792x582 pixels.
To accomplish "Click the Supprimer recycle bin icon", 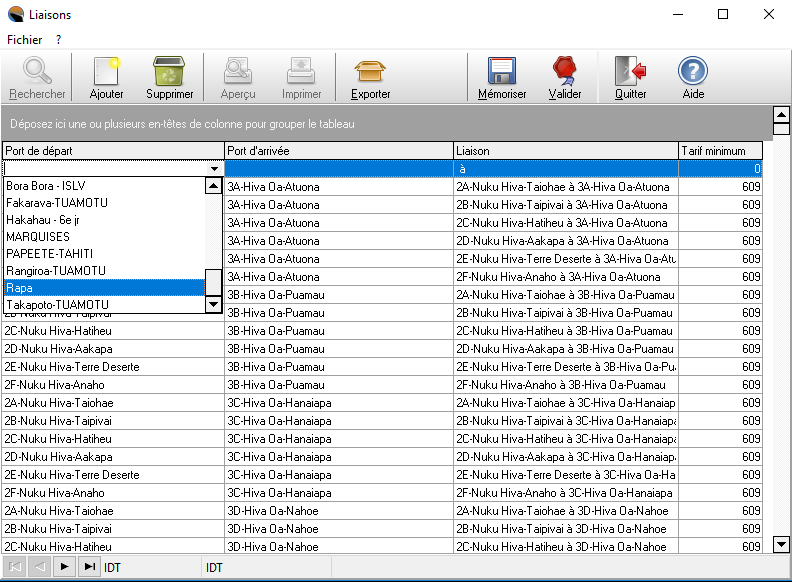I will tap(169, 72).
